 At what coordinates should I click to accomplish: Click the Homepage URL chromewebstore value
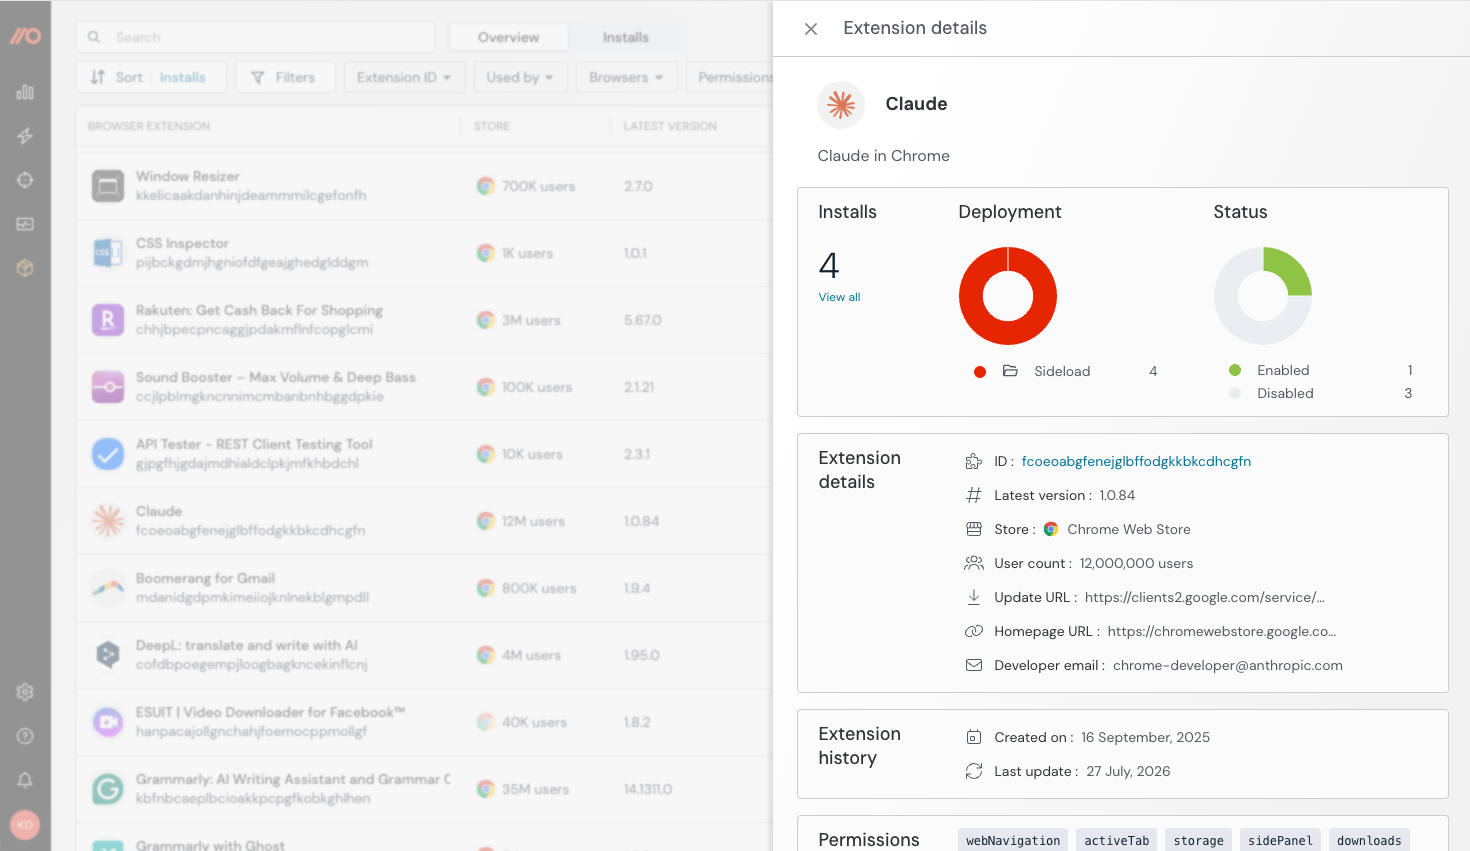tap(1221, 631)
